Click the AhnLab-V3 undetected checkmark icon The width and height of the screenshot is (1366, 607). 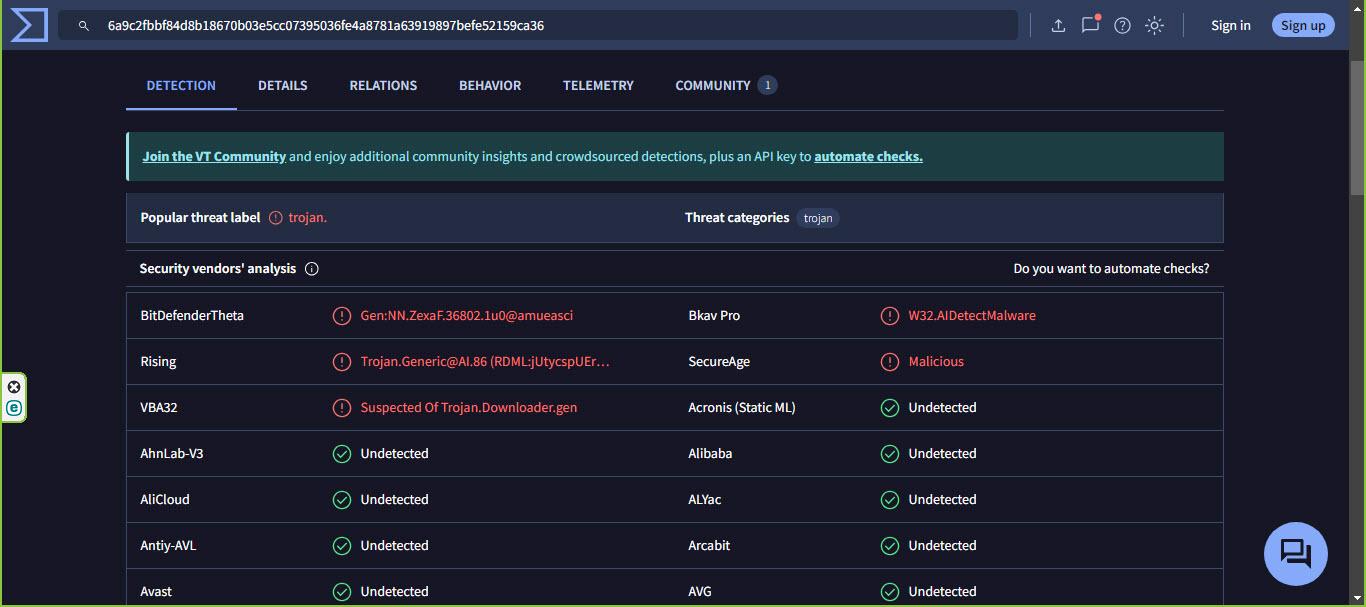click(342, 454)
